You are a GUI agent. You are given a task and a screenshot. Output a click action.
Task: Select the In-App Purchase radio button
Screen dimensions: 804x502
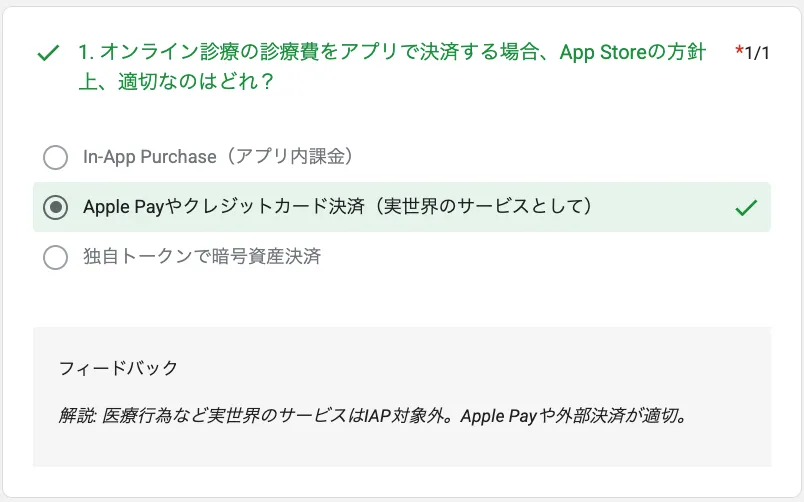pyautogui.click(x=56, y=157)
